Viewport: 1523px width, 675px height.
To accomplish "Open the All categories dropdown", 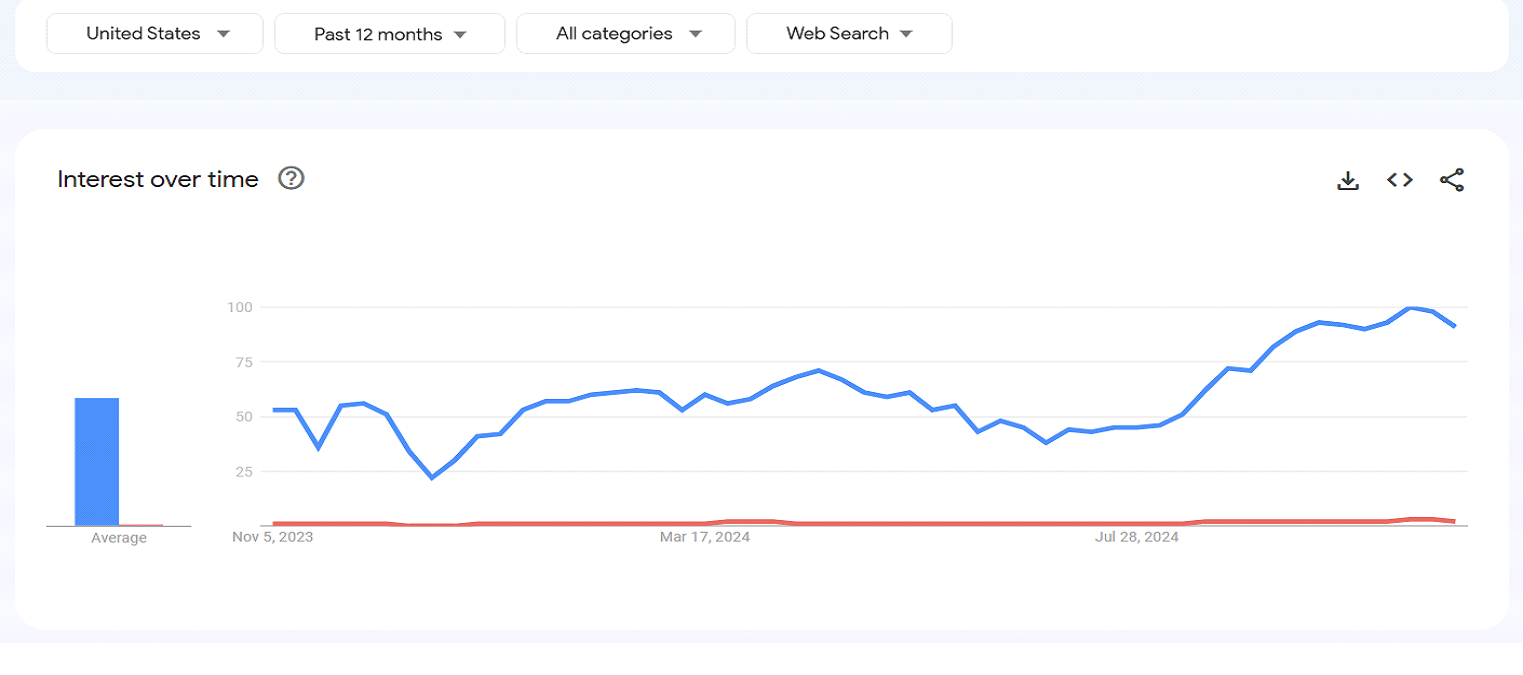I will [x=626, y=33].
